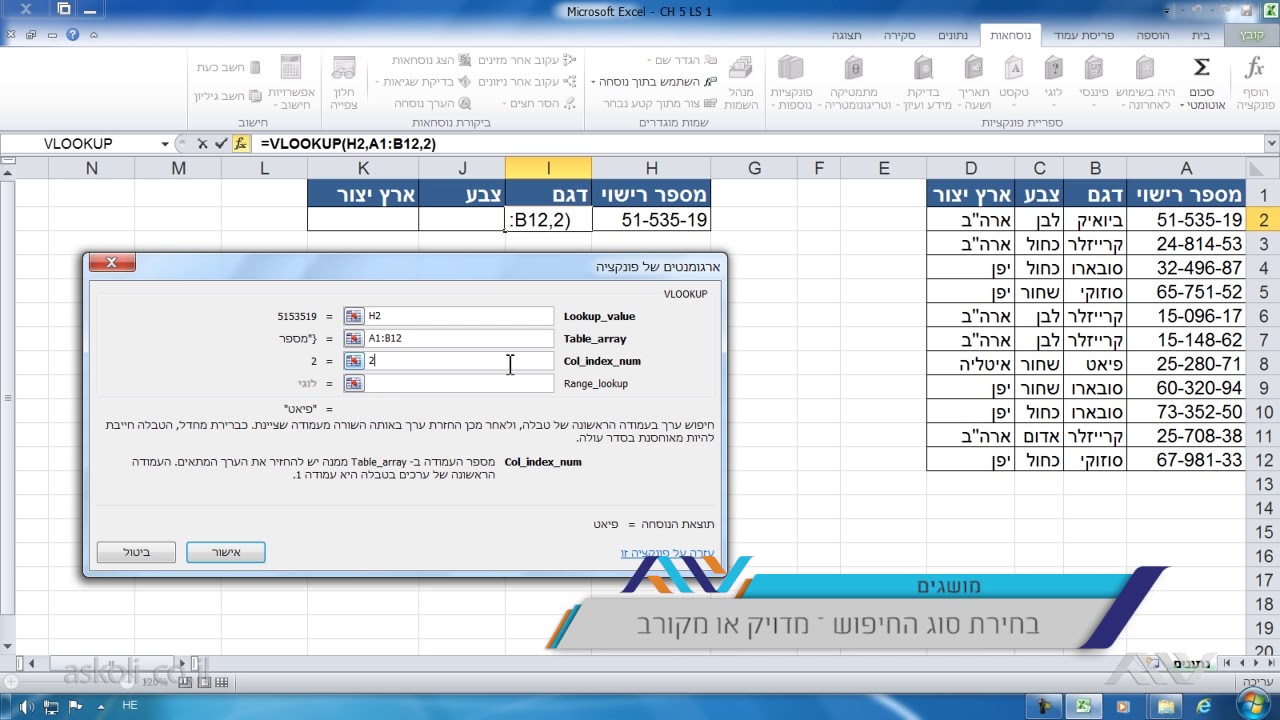Screen dimensions: 1280x720
Task: Click collapse-dialog icon for Range_lookup field
Action: [x=354, y=383]
